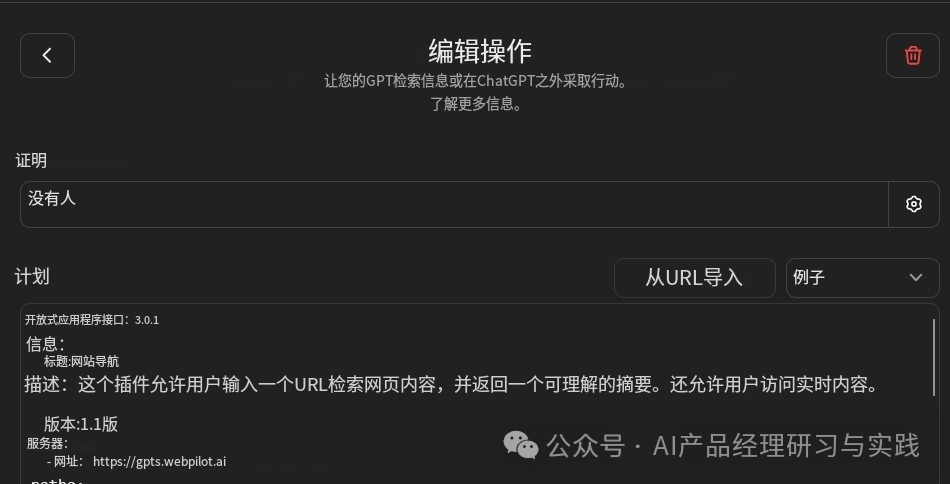Click the schema editor's vertical scrollbar
The height and width of the screenshot is (484, 950).
(x=934, y=357)
